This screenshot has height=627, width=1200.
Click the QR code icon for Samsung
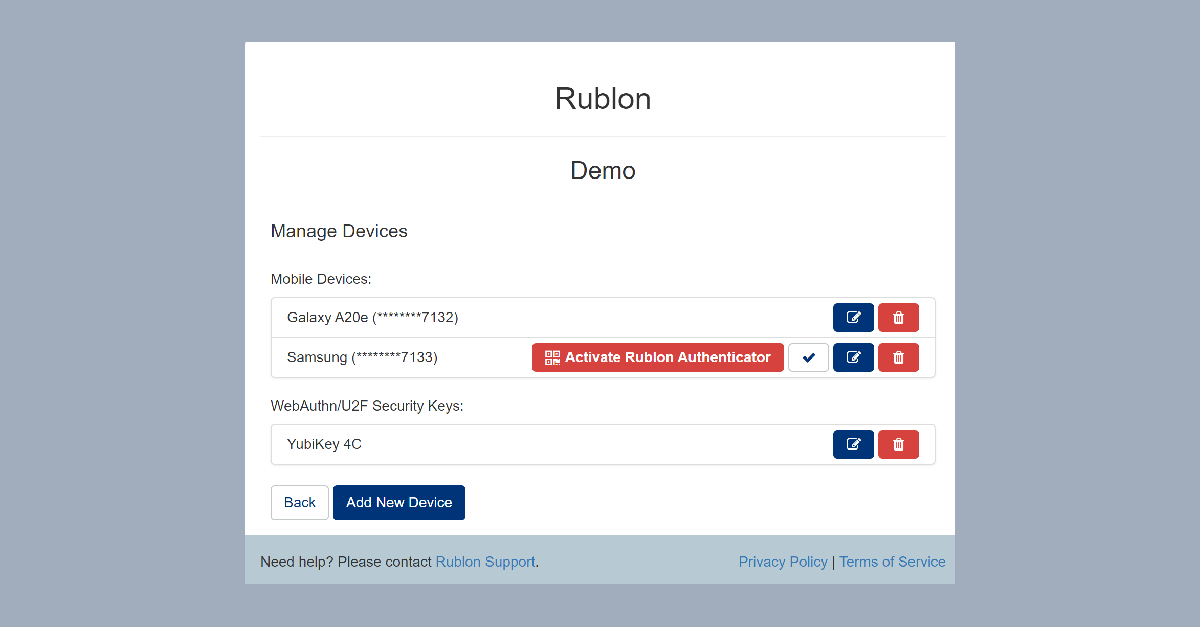[x=552, y=357]
